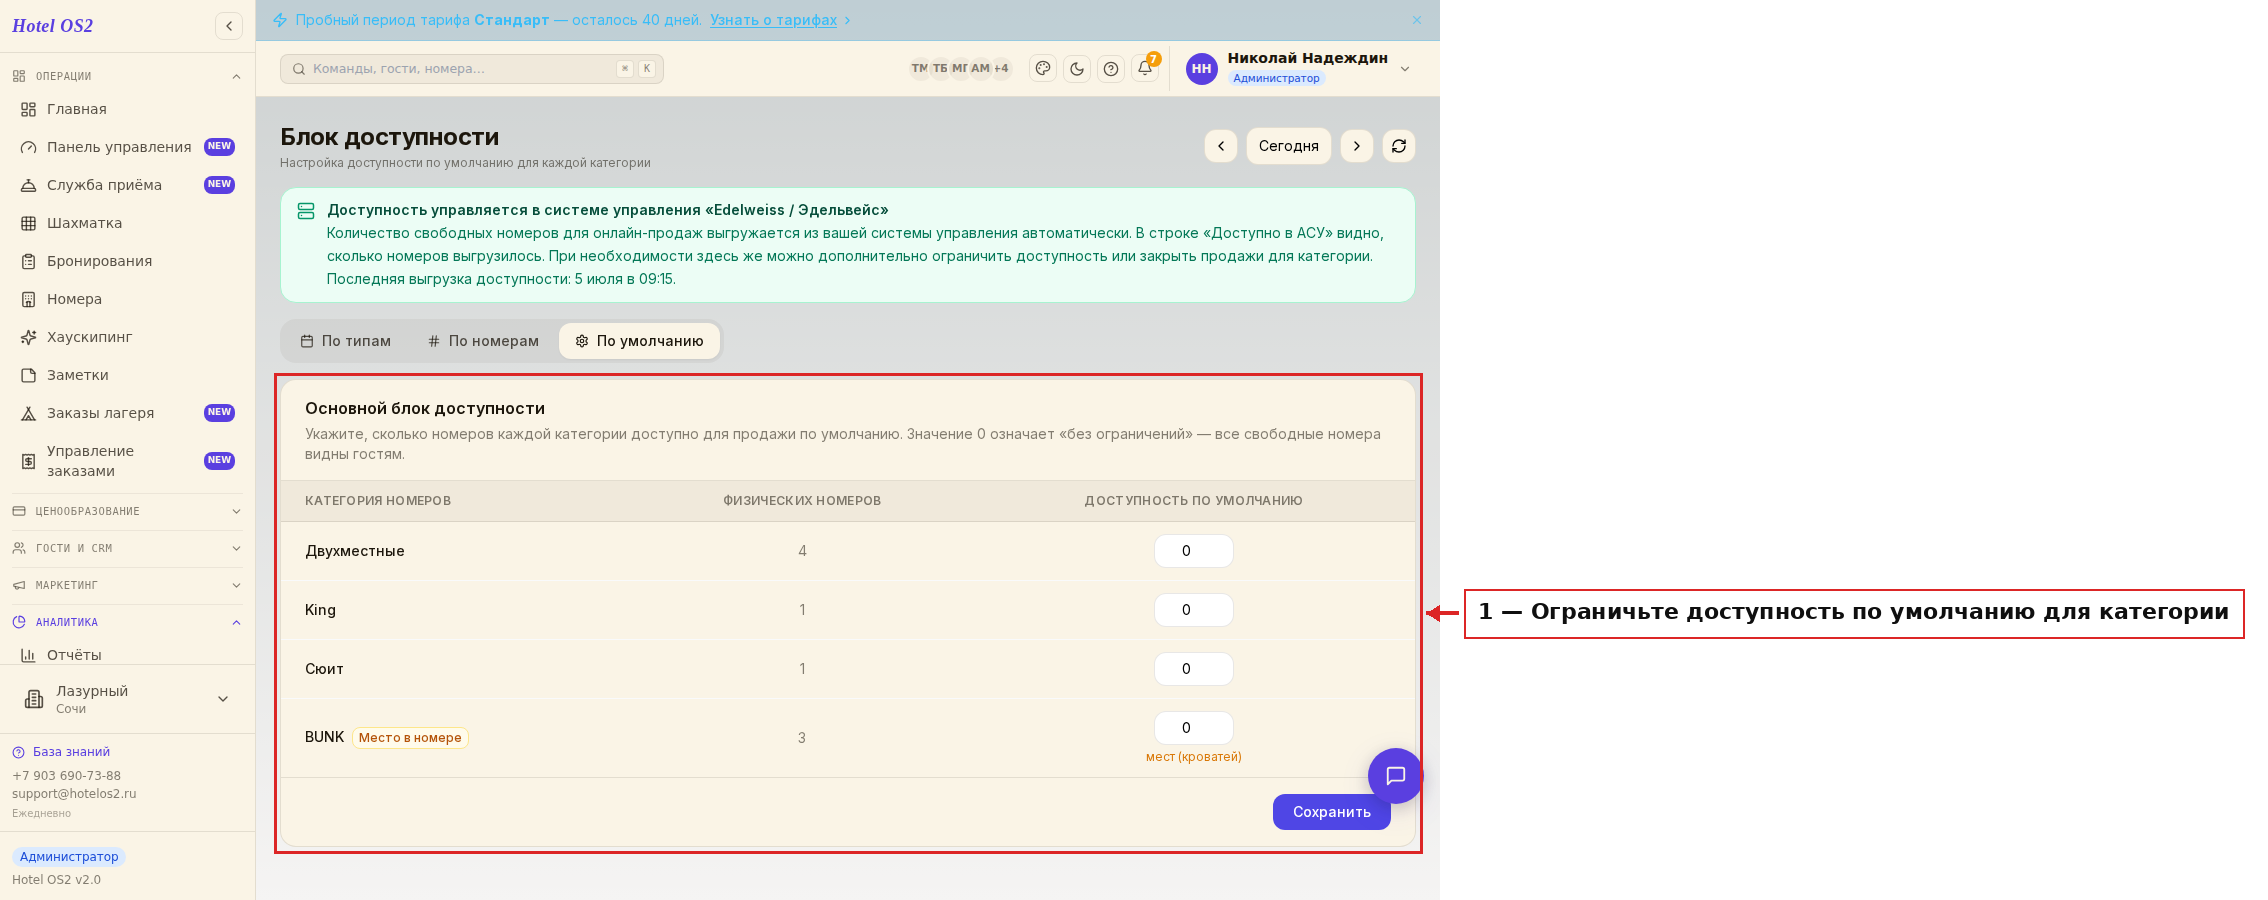Collapse the Аналитика section
Screen dimensions: 2268x900
coord(127,622)
